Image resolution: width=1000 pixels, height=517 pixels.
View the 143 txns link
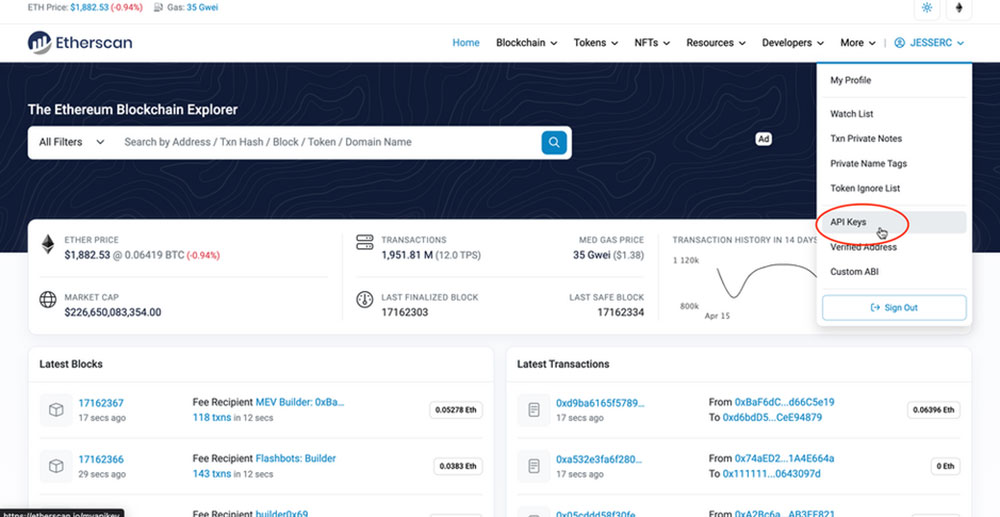pyautogui.click(x=212, y=474)
